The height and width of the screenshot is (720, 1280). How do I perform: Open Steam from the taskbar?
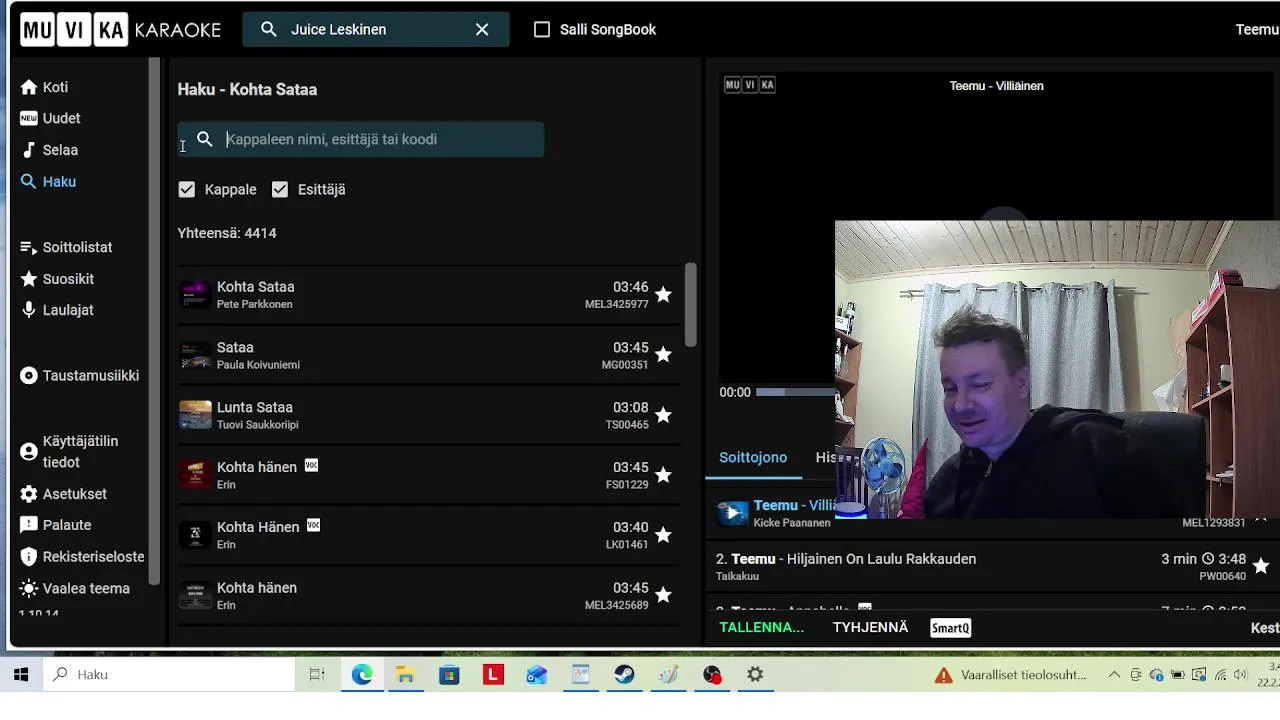[624, 675]
